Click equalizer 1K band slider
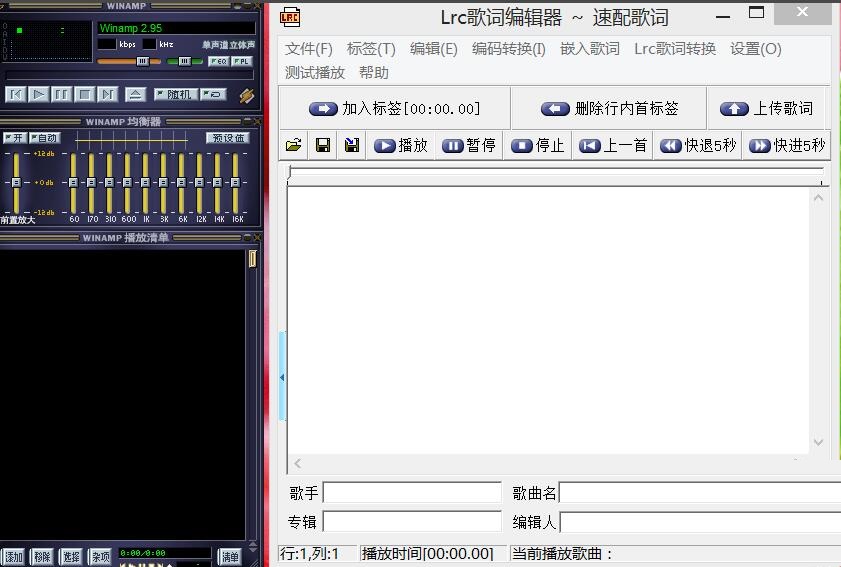 [145, 182]
